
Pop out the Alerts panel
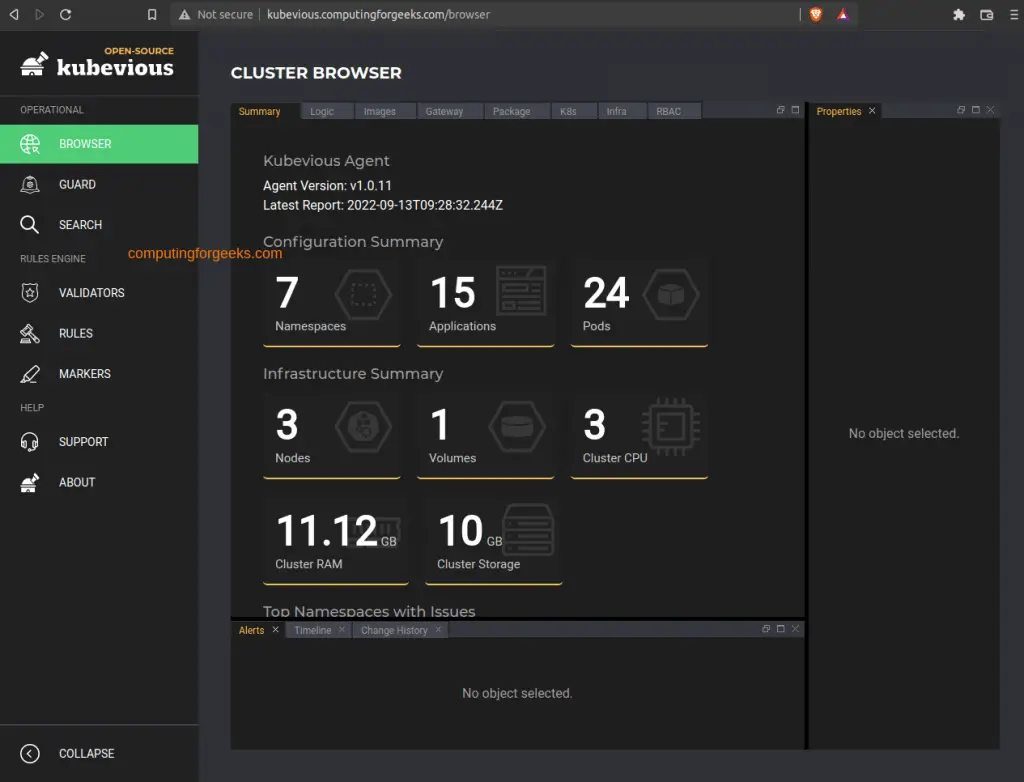(766, 628)
